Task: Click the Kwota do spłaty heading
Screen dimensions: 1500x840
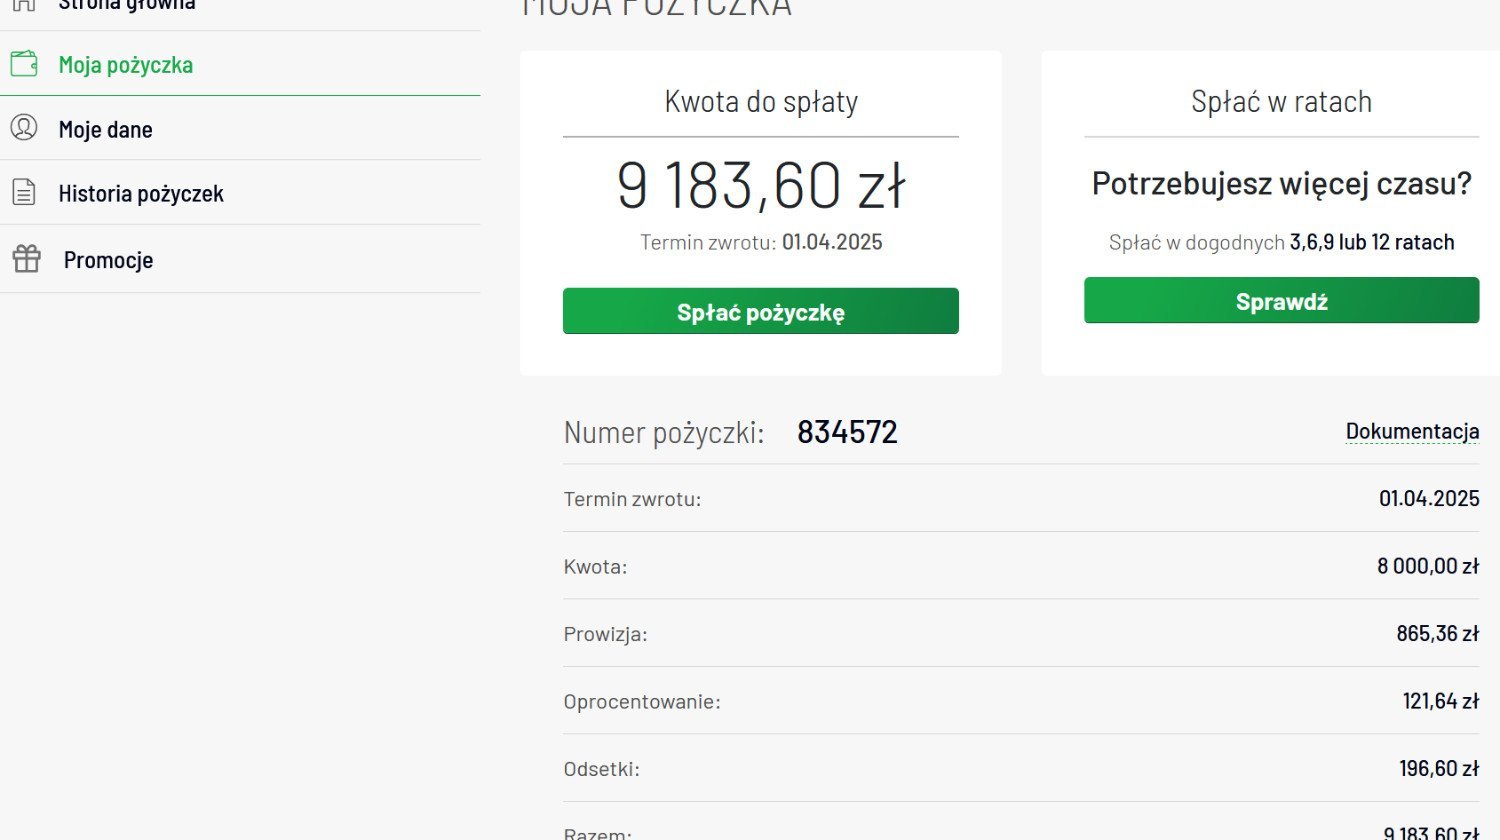Action: (x=761, y=101)
